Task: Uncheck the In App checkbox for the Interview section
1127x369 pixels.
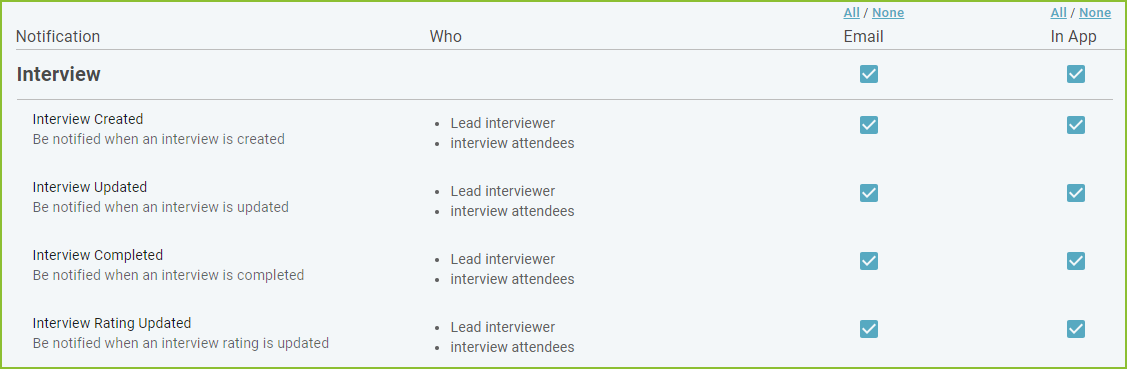Action: click(x=1075, y=74)
